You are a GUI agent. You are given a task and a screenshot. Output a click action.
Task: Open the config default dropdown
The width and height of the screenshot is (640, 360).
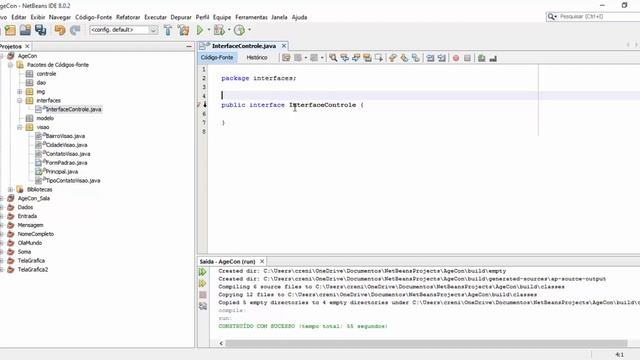tap(153, 30)
